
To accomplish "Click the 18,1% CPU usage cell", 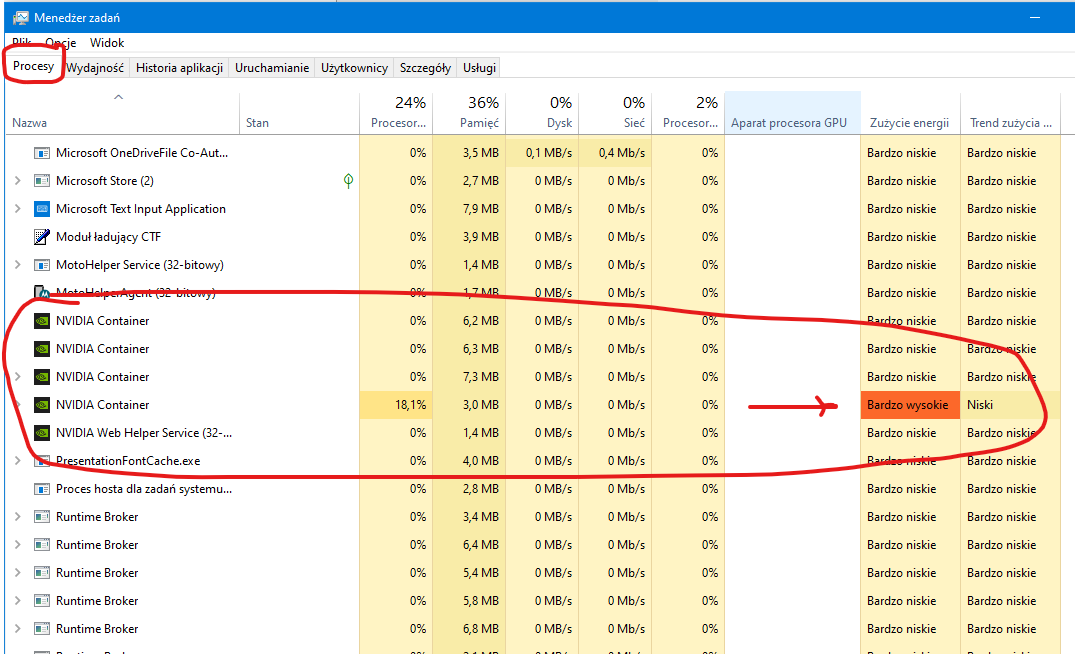I will tap(396, 405).
